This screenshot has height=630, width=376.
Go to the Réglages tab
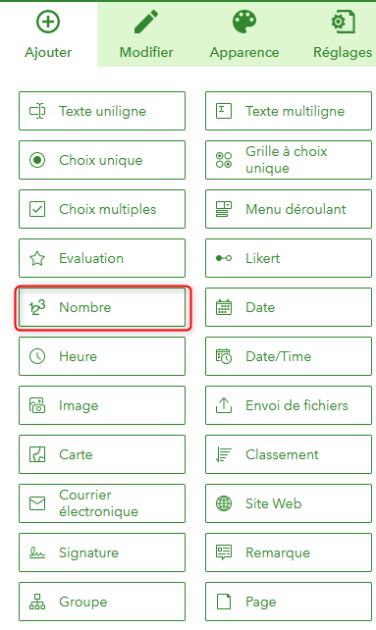coord(342,34)
